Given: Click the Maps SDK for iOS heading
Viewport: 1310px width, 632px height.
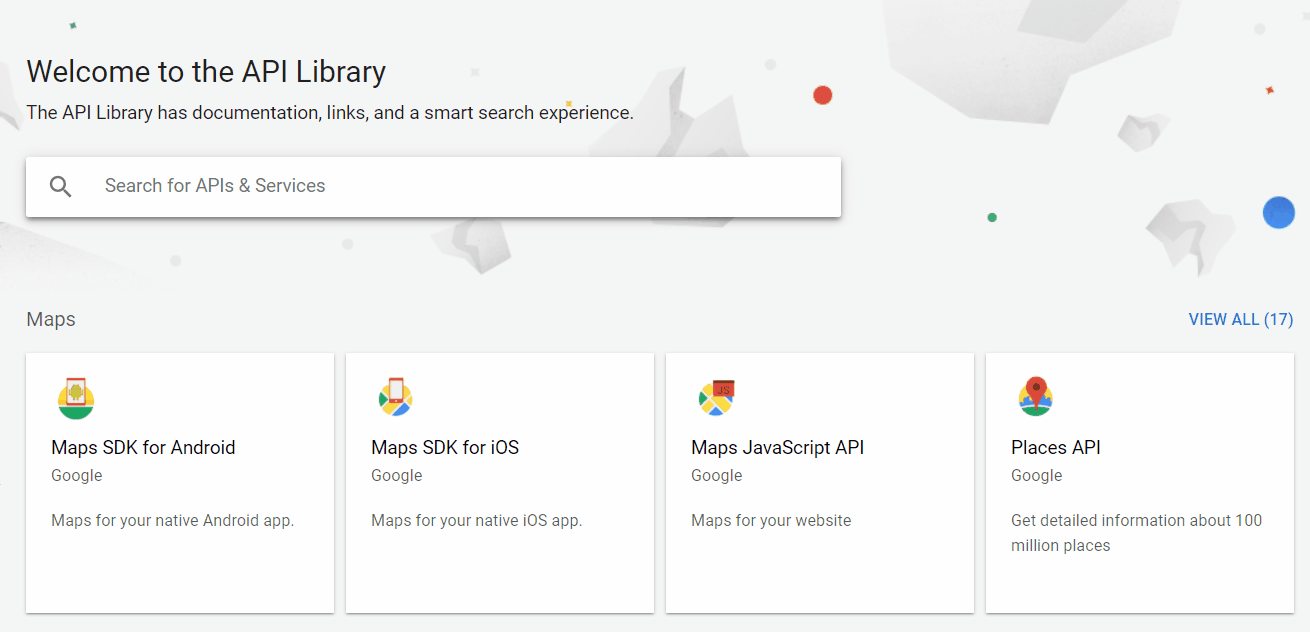Looking at the screenshot, I should pyautogui.click(x=445, y=447).
